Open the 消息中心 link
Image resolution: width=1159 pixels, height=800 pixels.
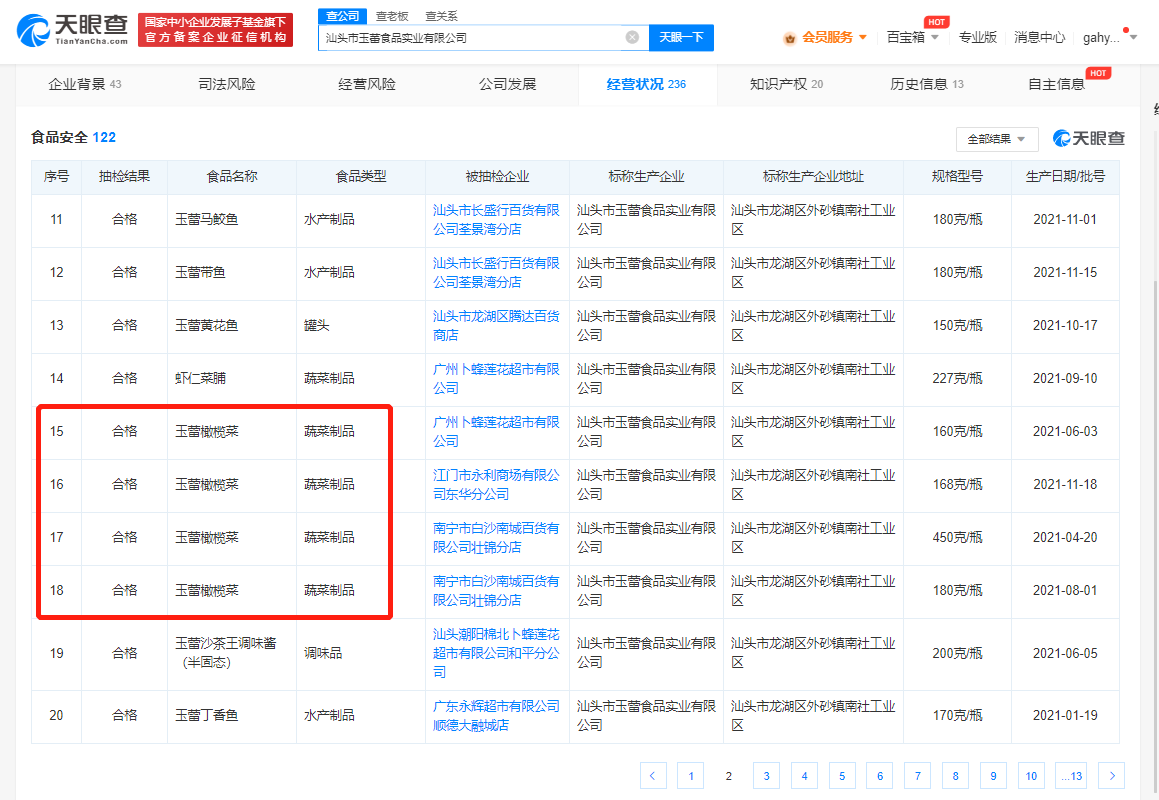pyautogui.click(x=1039, y=37)
